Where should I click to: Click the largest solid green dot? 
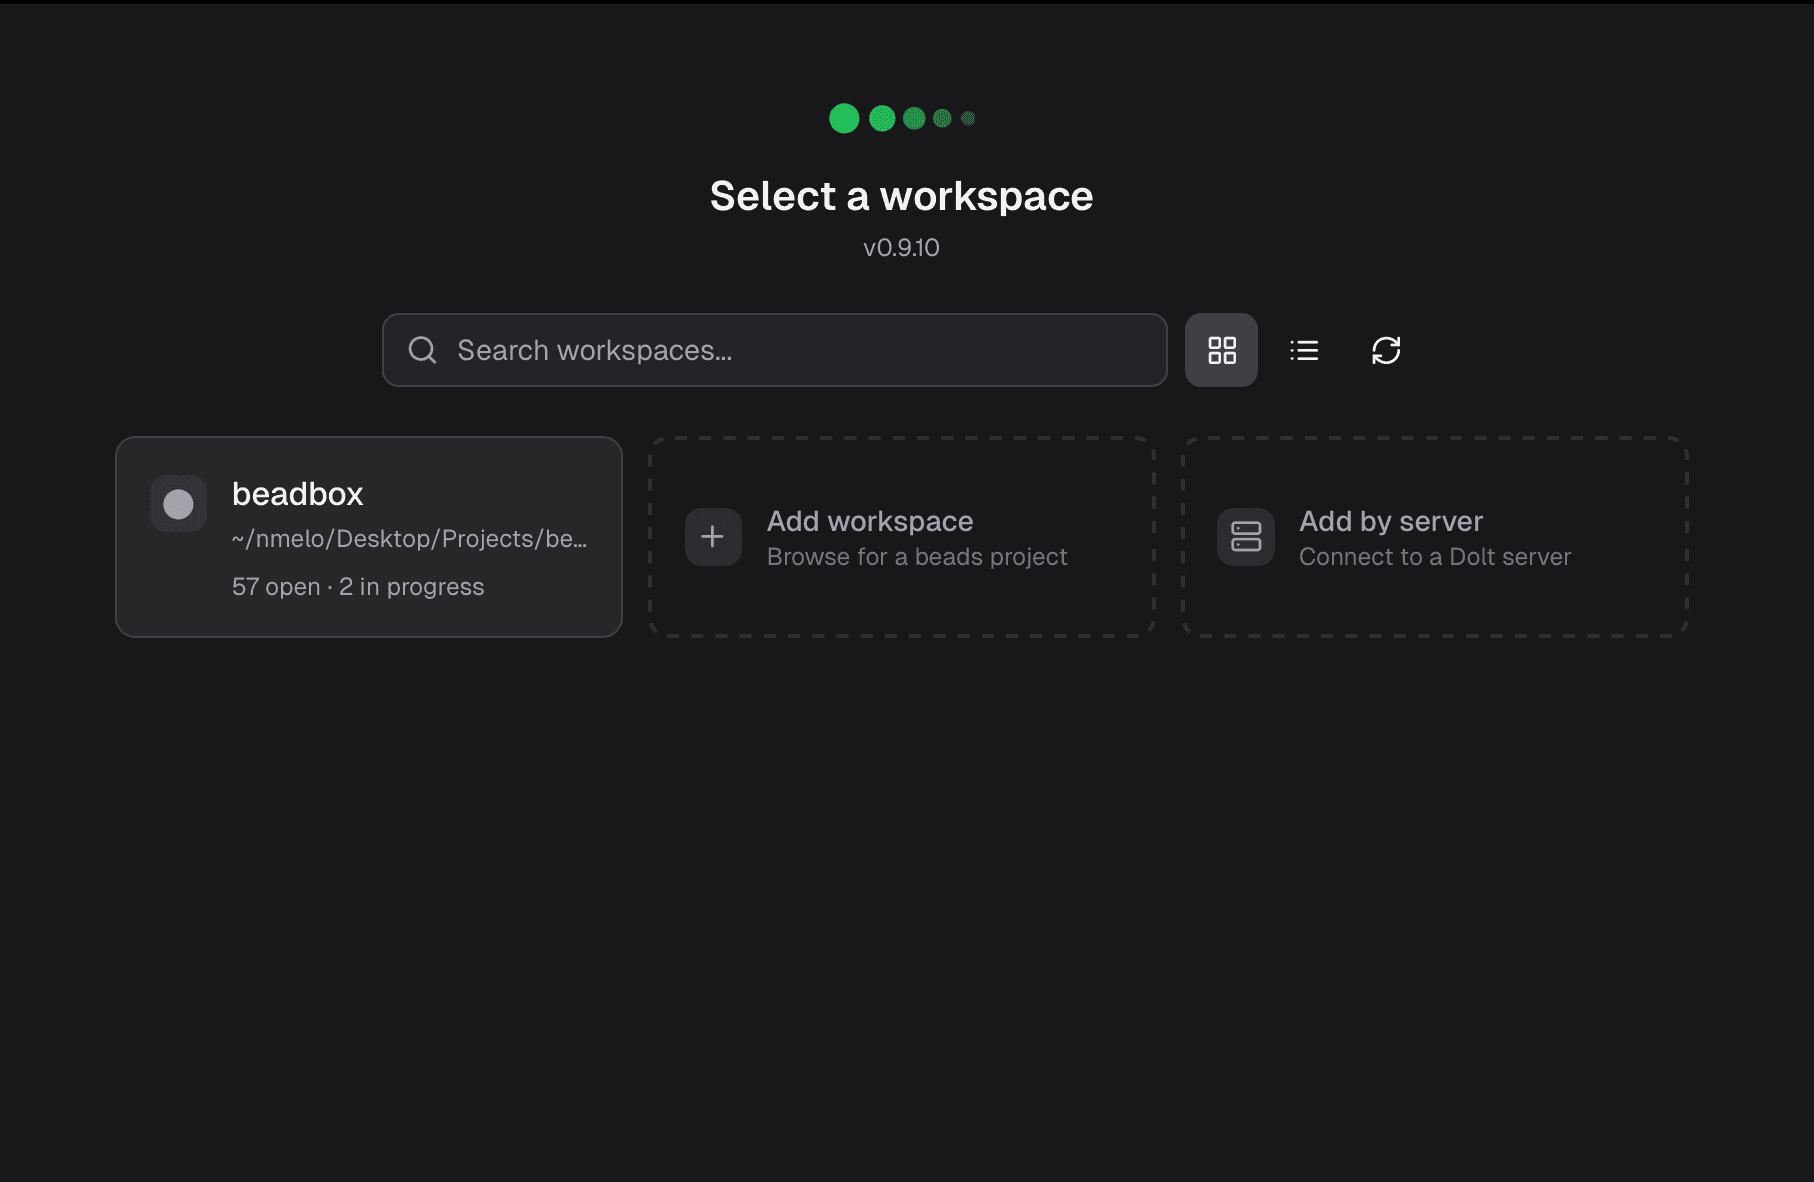pyautogui.click(x=844, y=117)
